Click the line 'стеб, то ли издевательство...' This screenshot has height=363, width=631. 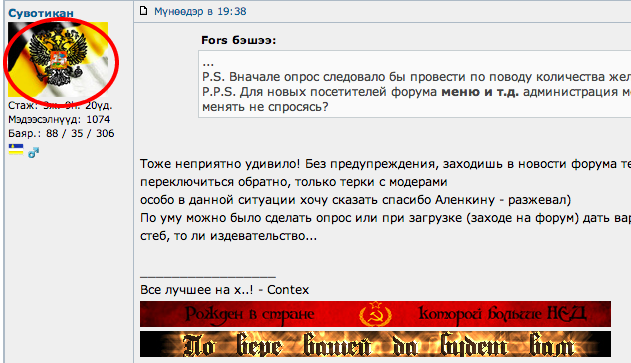click(229, 236)
